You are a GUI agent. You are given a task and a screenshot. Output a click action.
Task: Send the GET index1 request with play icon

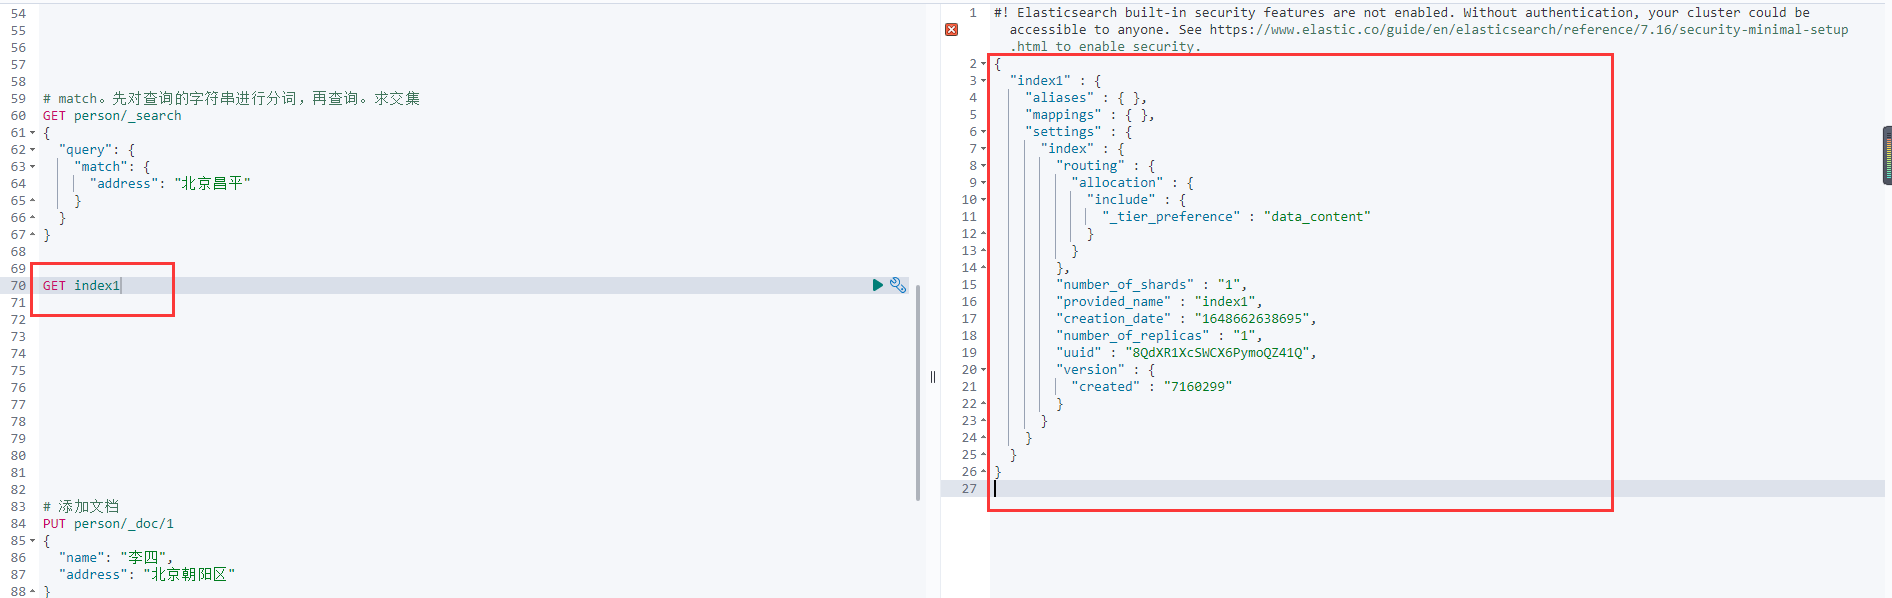point(878,285)
